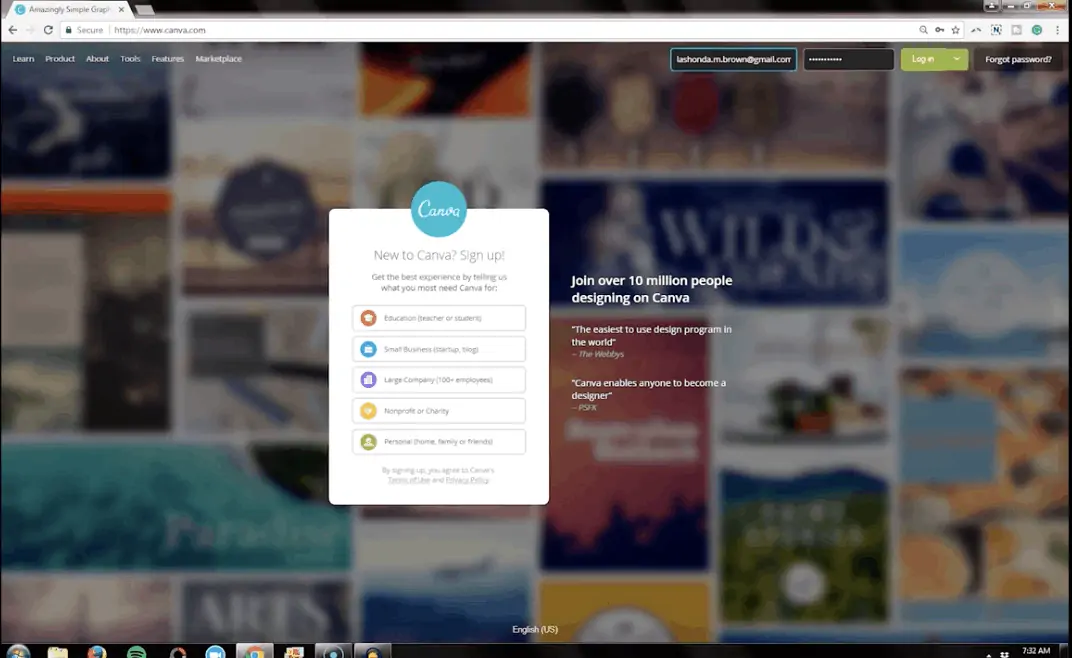Viewport: 1072px width, 658px height.
Task: Click the N extension icon in toolbar
Action: point(996,30)
